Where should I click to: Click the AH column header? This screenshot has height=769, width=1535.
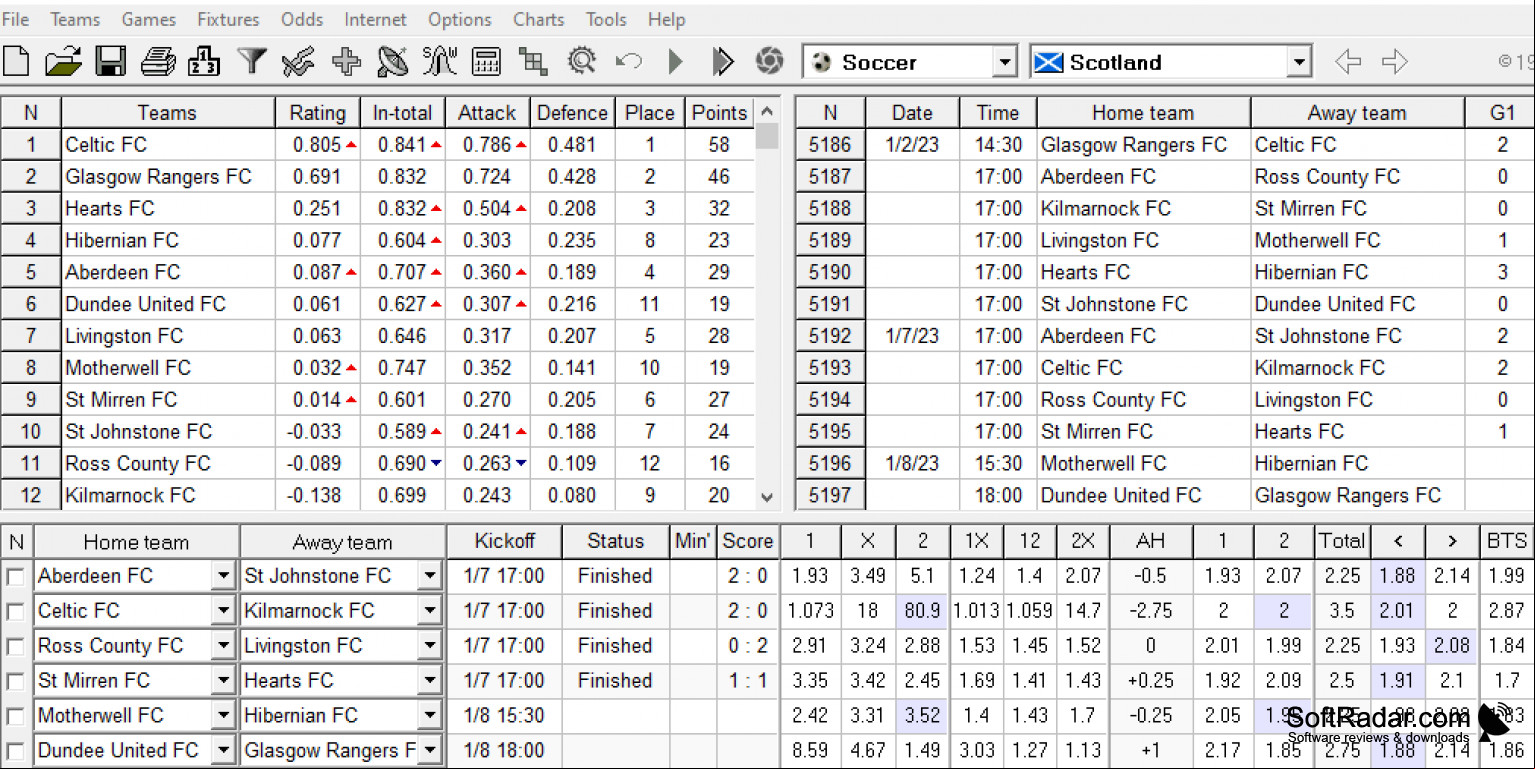click(1151, 541)
